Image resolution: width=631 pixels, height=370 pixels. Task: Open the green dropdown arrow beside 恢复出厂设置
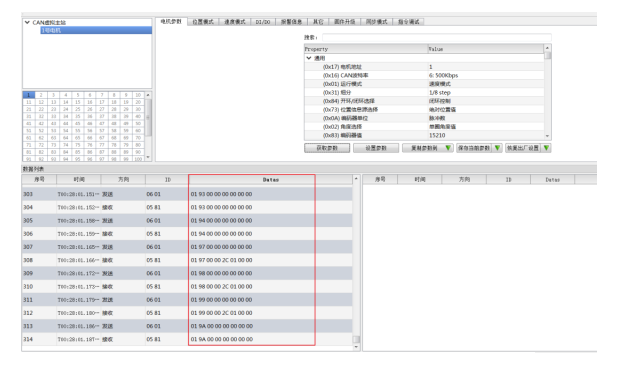(x=546, y=148)
